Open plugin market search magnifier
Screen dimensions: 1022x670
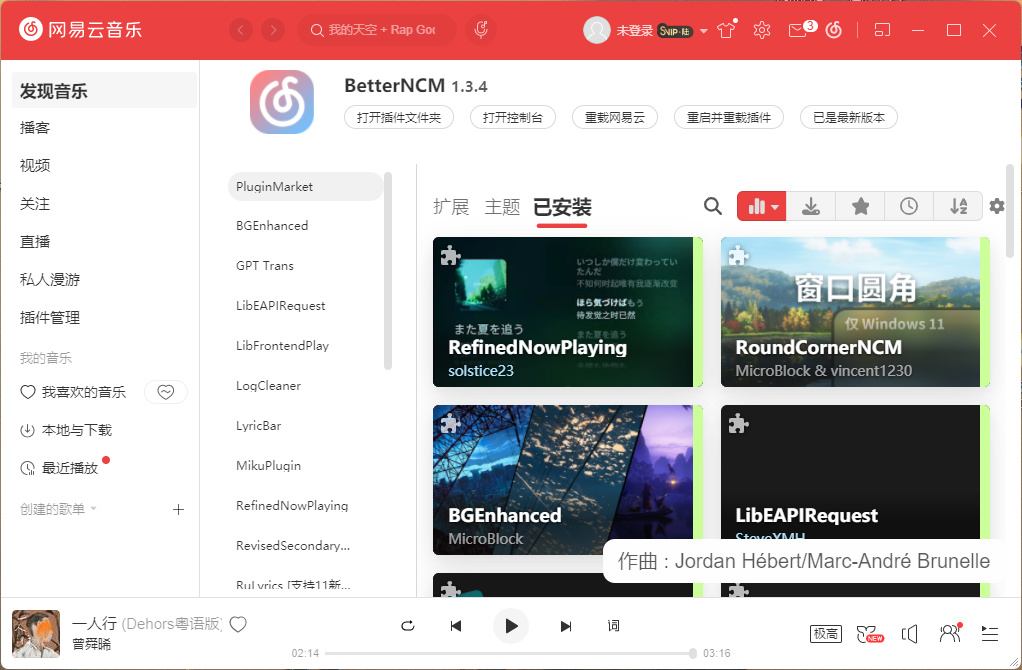coord(712,207)
